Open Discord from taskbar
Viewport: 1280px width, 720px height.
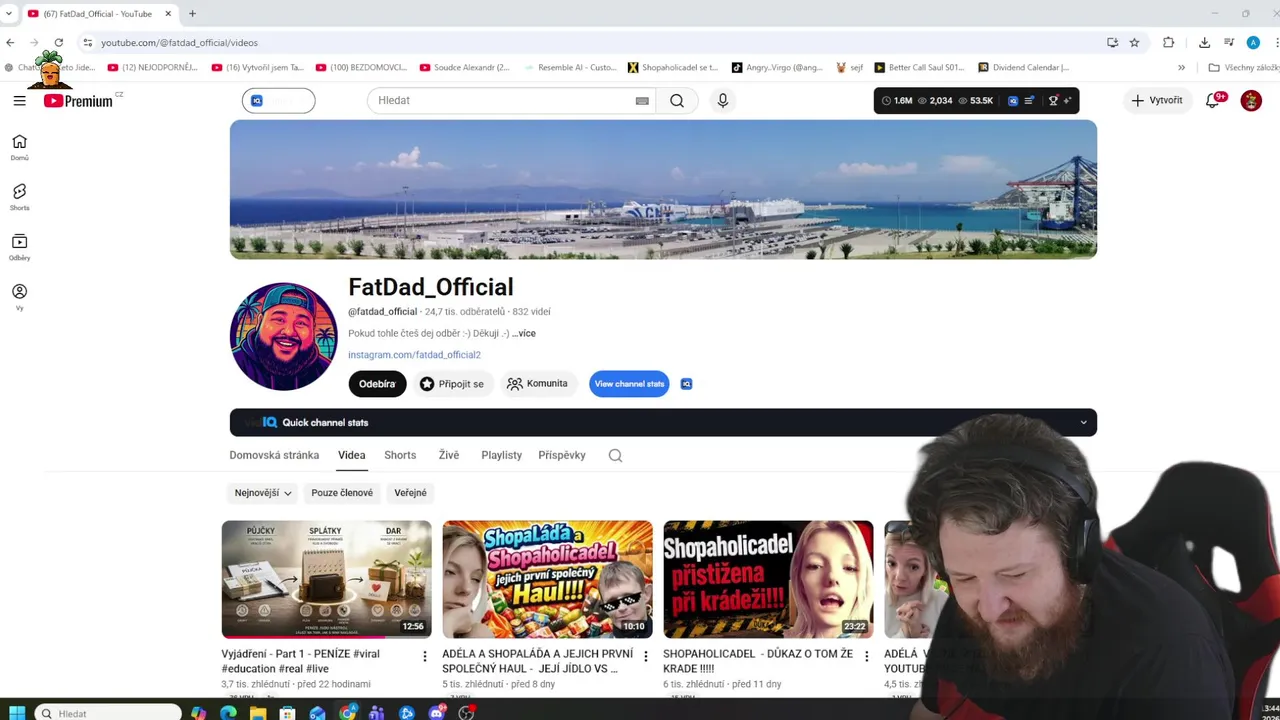436,713
